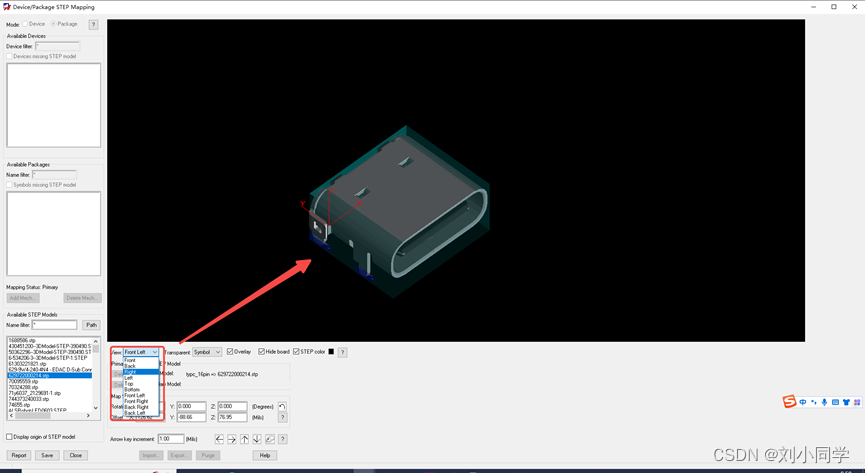The width and height of the screenshot is (865, 473).
Task: Click the Save button
Action: [47, 455]
